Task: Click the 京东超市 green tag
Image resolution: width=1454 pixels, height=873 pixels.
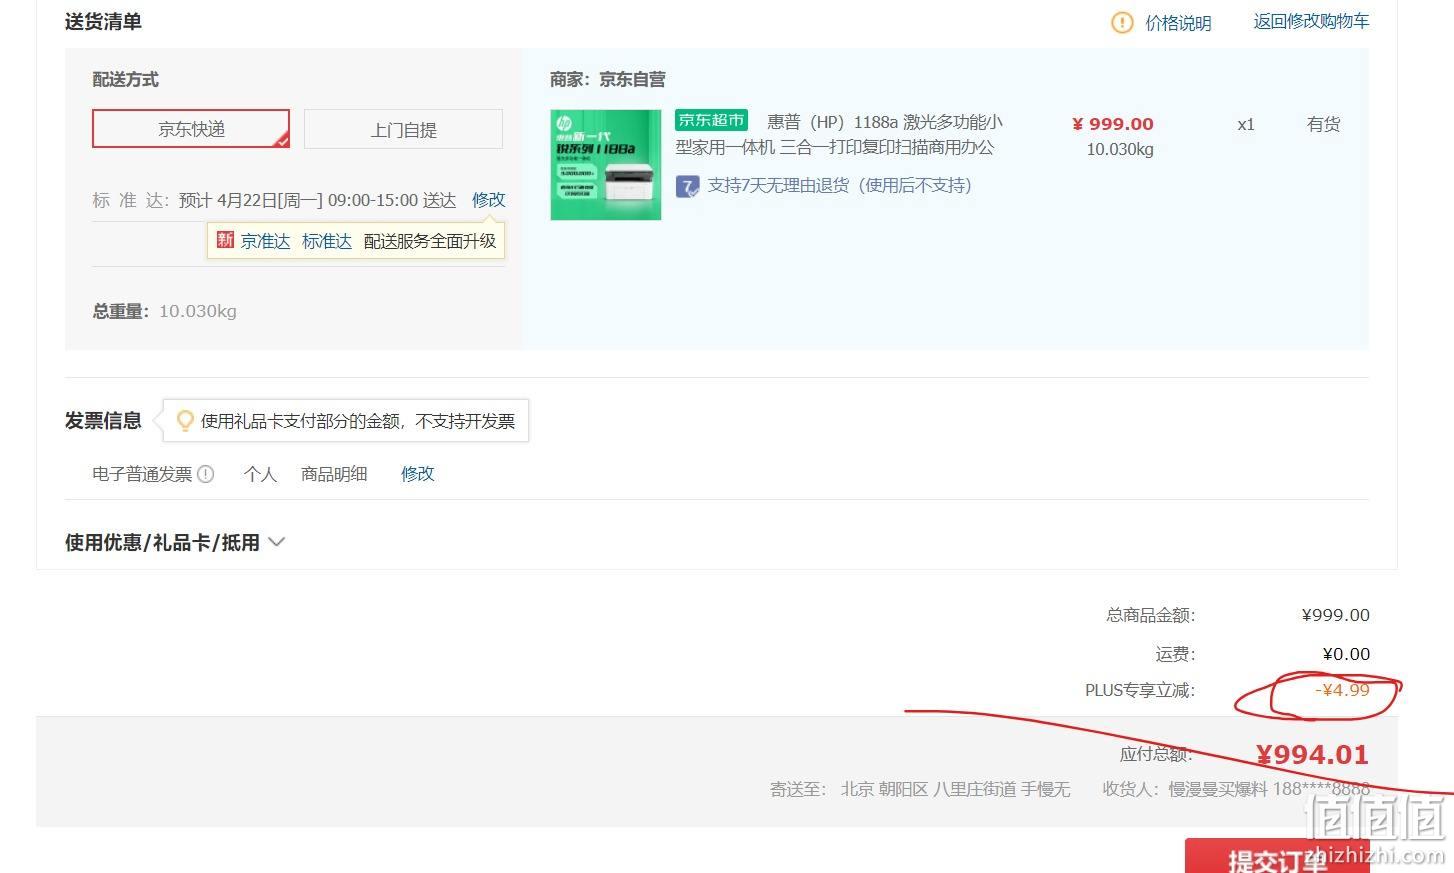Action: (711, 120)
